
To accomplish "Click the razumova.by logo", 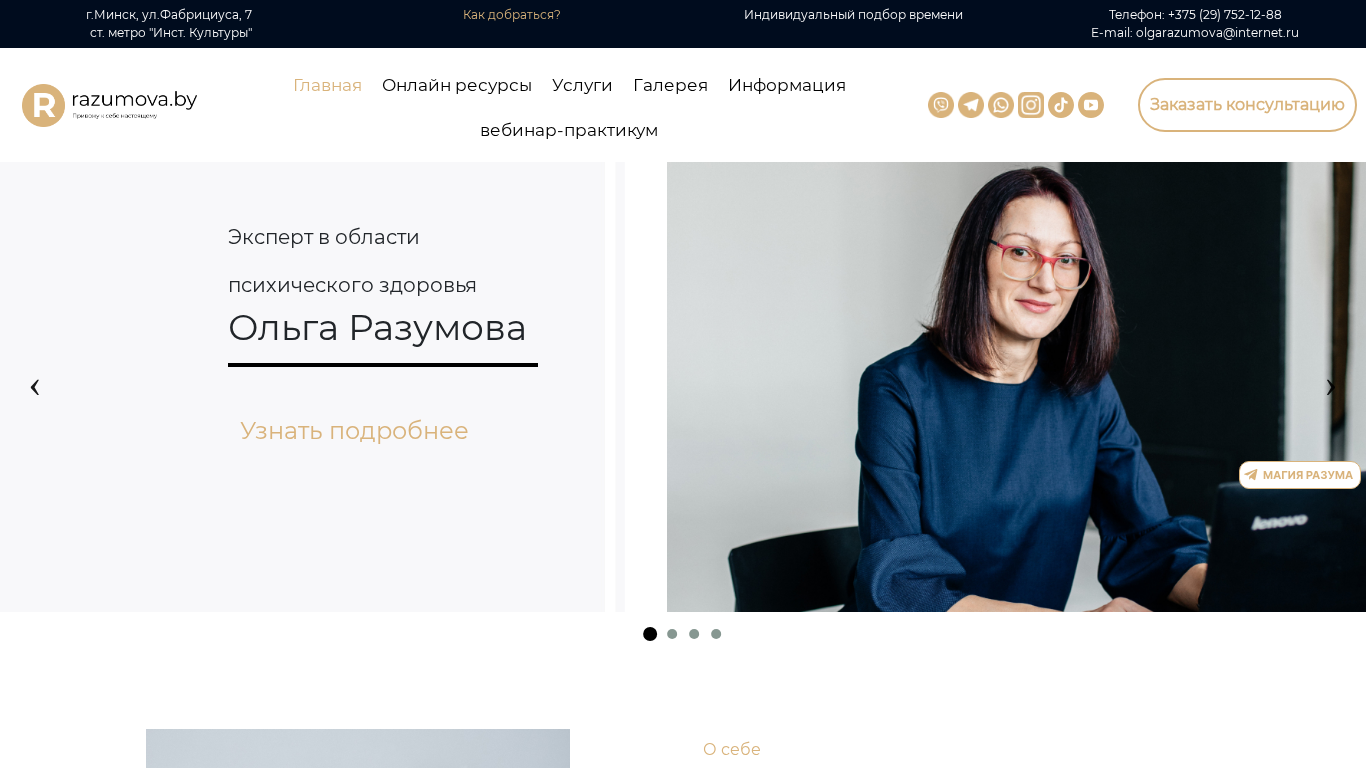I will point(110,105).
